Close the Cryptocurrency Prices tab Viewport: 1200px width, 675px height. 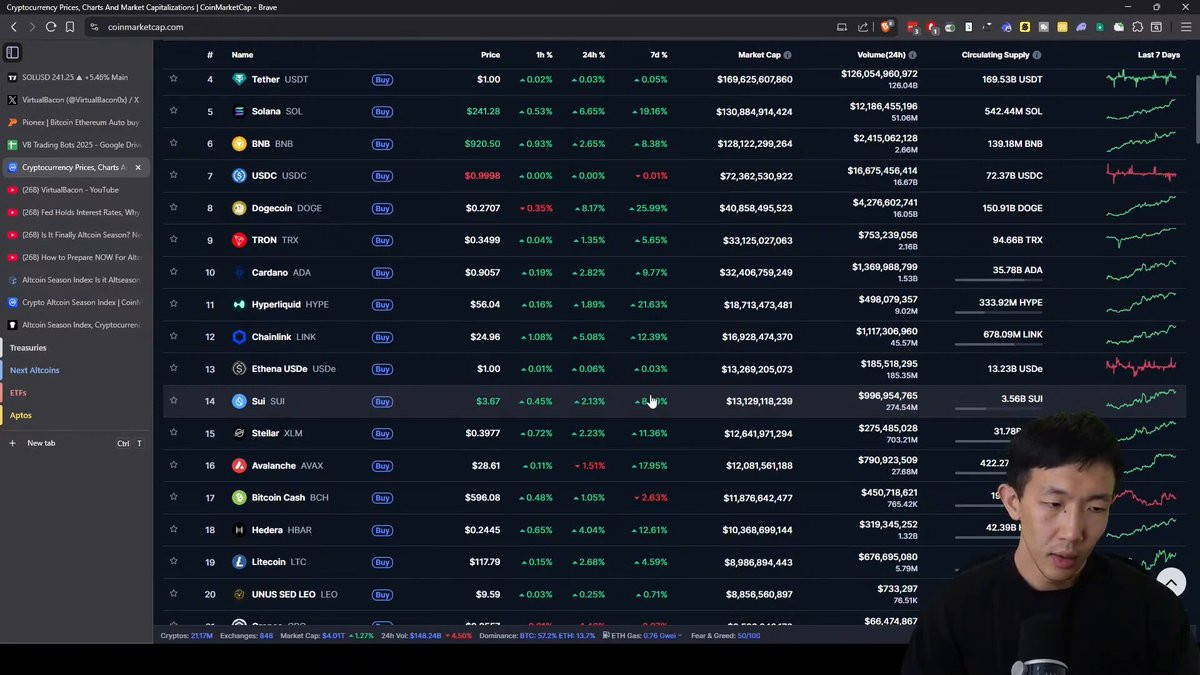tap(138, 167)
